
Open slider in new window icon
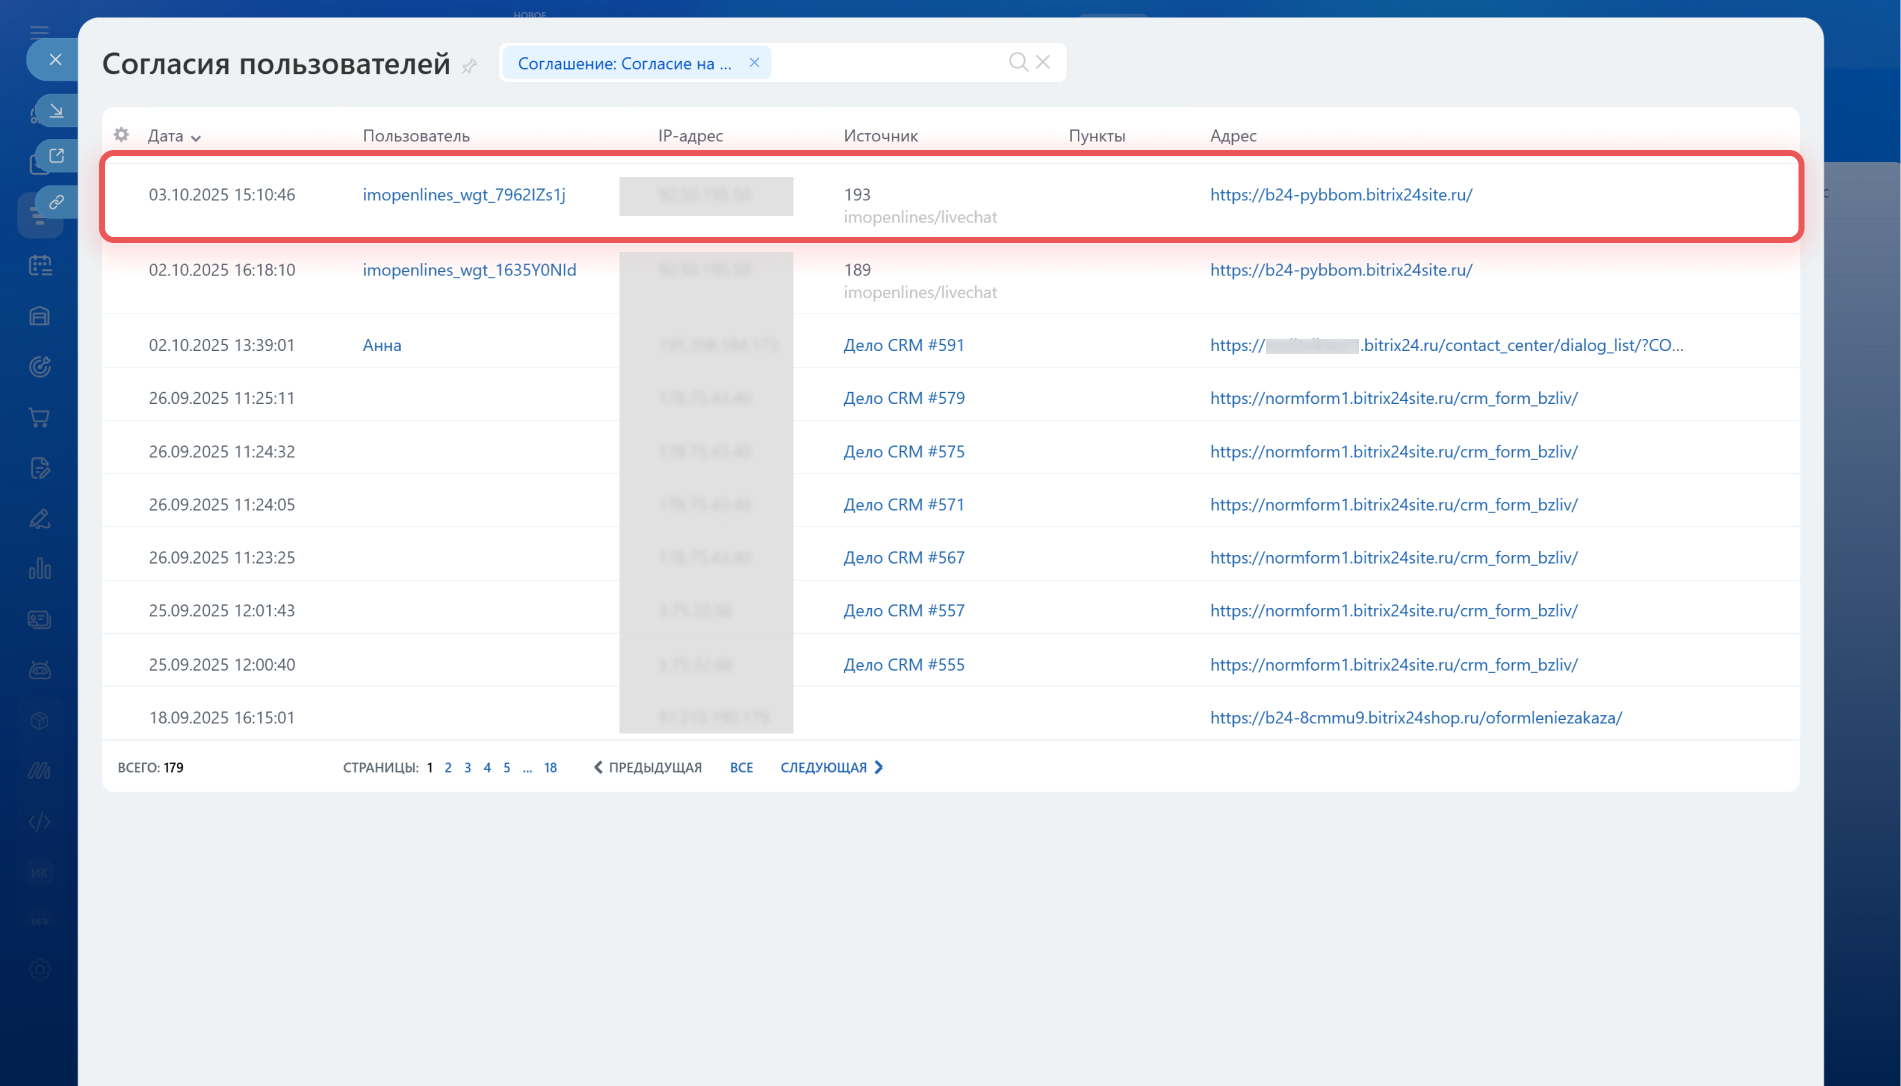(56, 156)
